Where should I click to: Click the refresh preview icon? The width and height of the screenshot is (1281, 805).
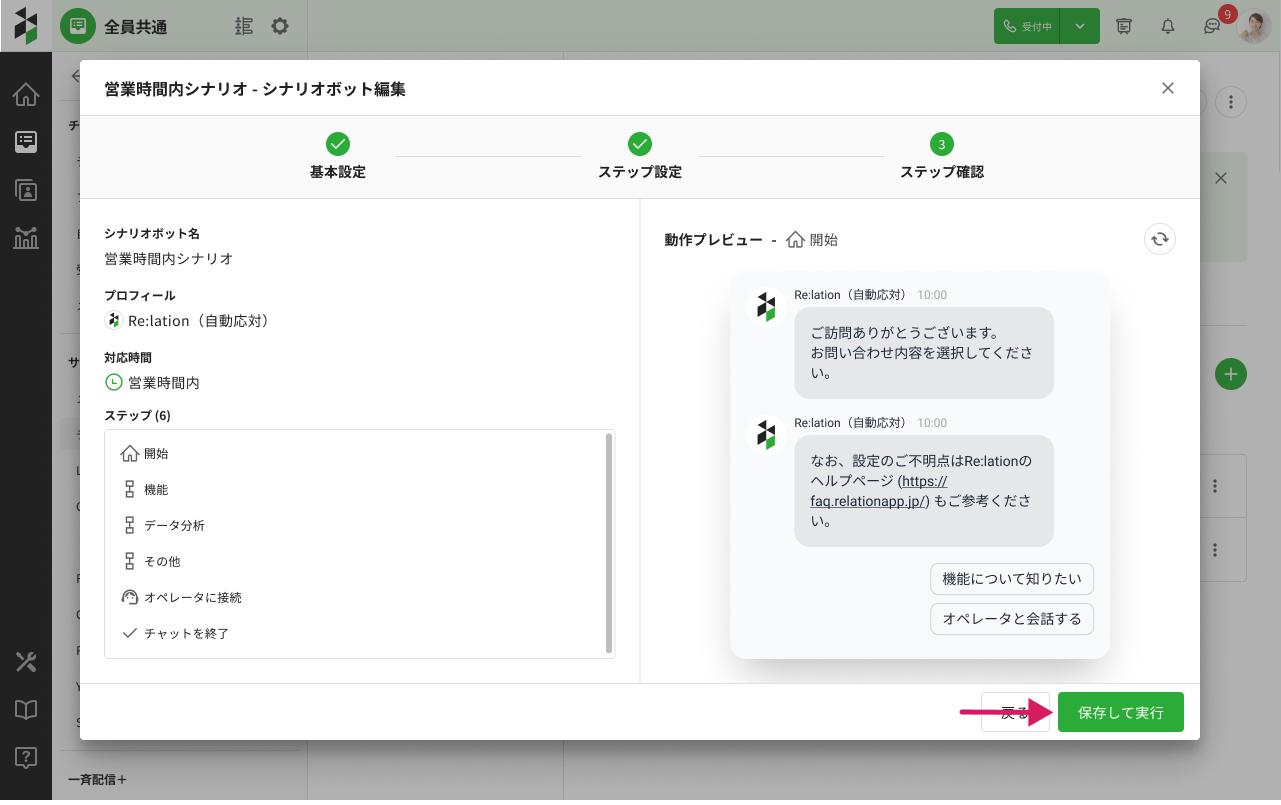pos(1159,239)
